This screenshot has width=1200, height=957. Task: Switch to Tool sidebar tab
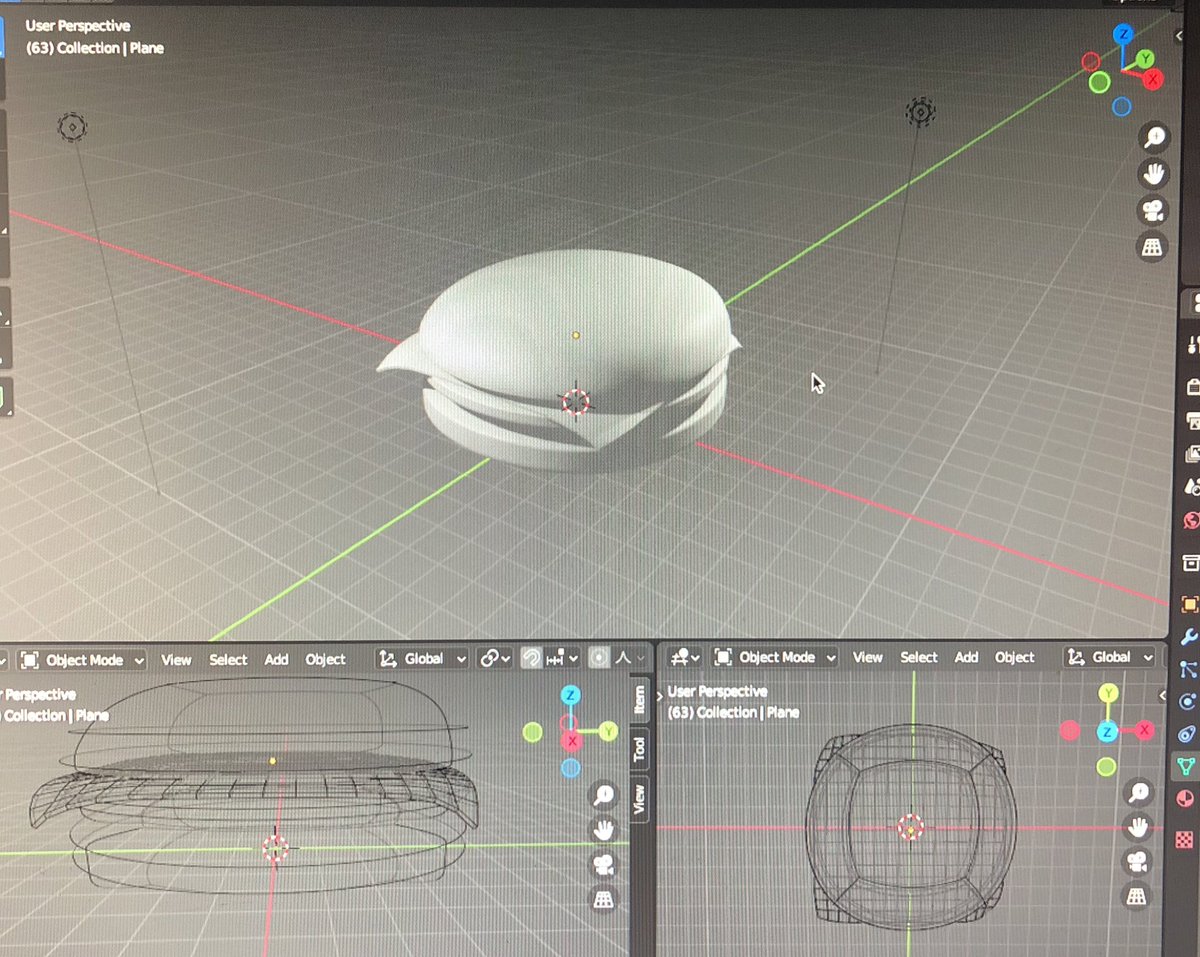pyautogui.click(x=639, y=749)
